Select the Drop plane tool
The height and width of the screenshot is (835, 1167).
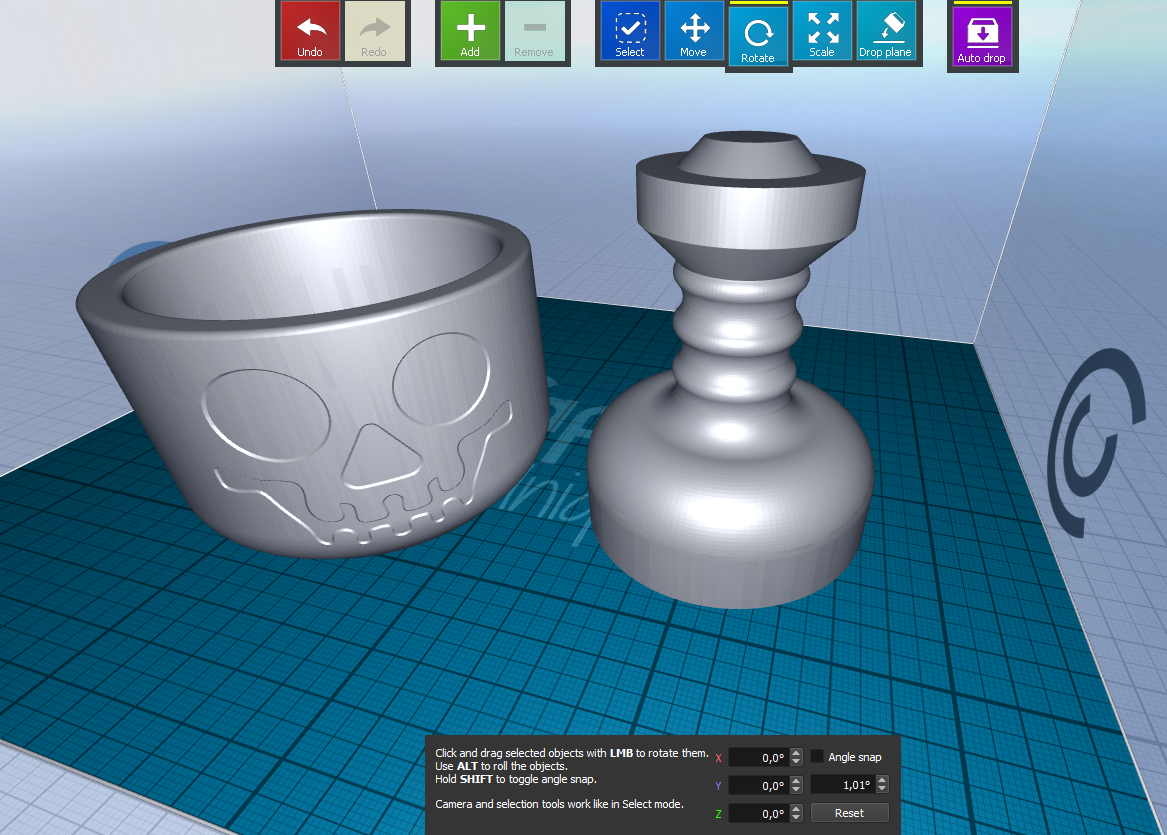[886, 31]
